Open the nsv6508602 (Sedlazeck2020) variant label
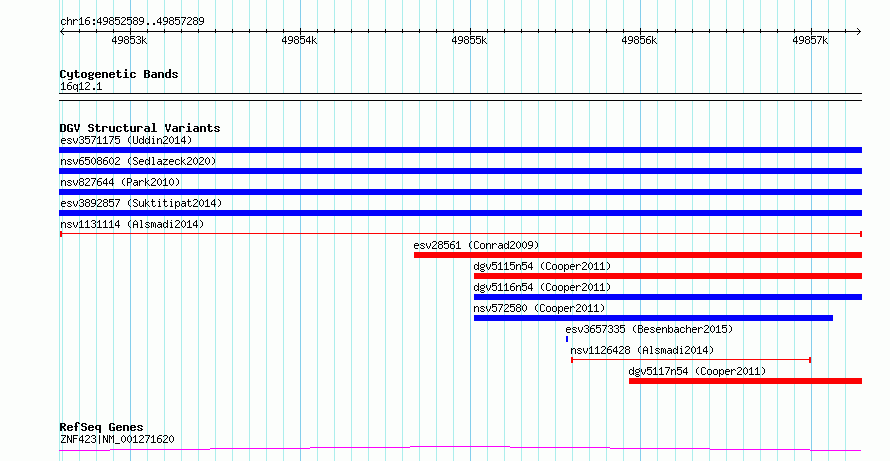 click(x=138, y=161)
